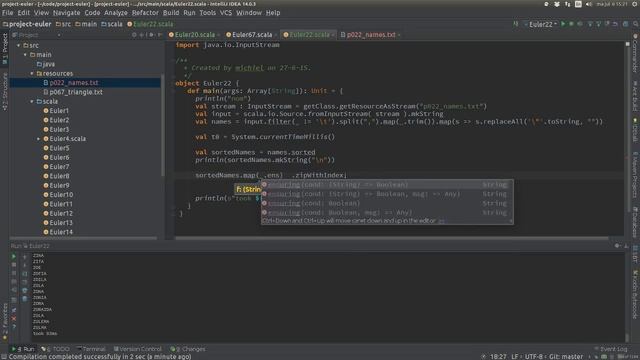Toggle the Structure tool window side tab
Screen dimensions: 640x360
4,92
